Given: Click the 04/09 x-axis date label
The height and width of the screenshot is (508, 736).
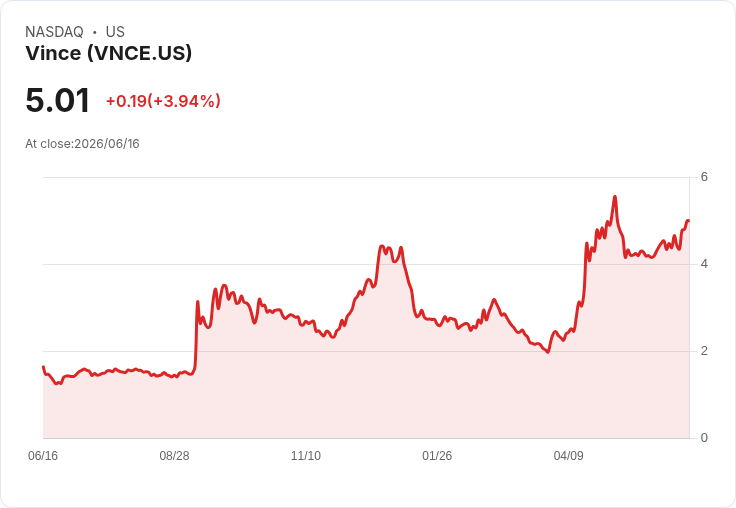Looking at the screenshot, I should tap(568, 455).
